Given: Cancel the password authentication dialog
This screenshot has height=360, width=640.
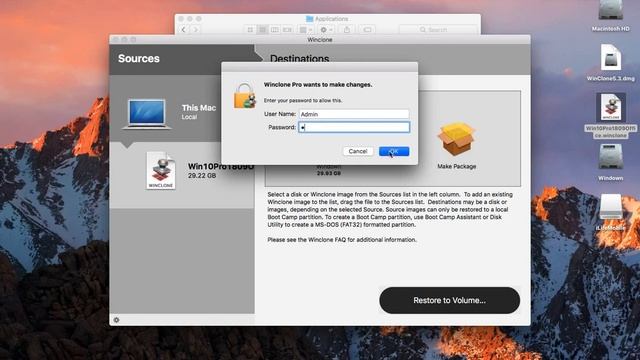Looking at the screenshot, I should coord(358,151).
